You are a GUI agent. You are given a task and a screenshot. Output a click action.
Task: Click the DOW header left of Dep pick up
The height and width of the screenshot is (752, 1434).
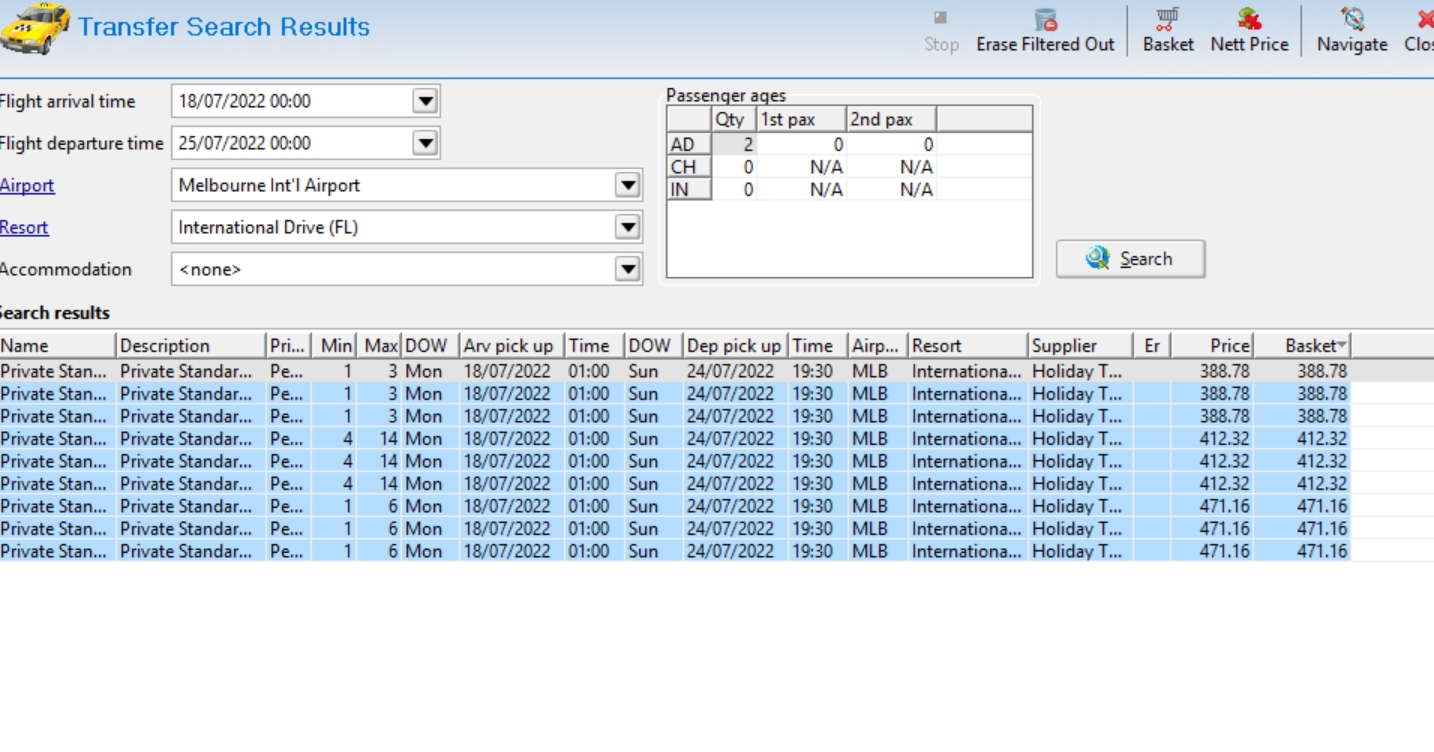tap(654, 346)
